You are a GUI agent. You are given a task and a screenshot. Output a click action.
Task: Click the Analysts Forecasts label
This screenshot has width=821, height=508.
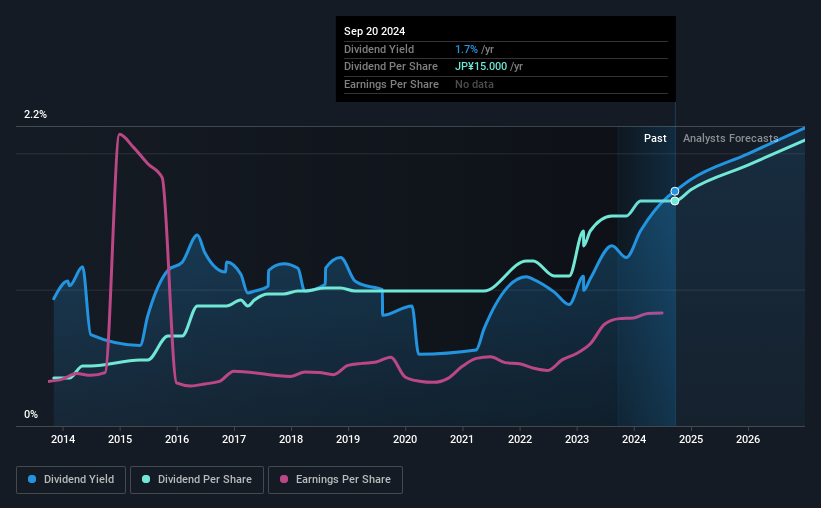730,138
